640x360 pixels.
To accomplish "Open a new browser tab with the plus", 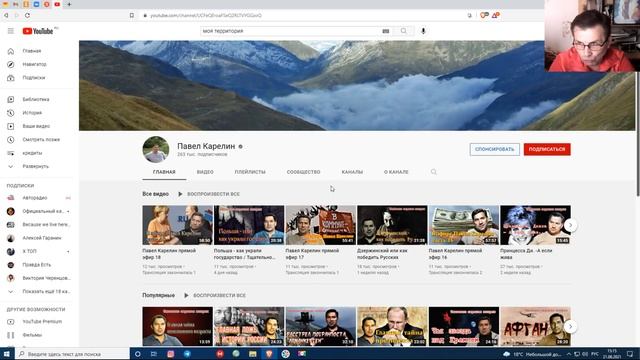I will 69,4.
